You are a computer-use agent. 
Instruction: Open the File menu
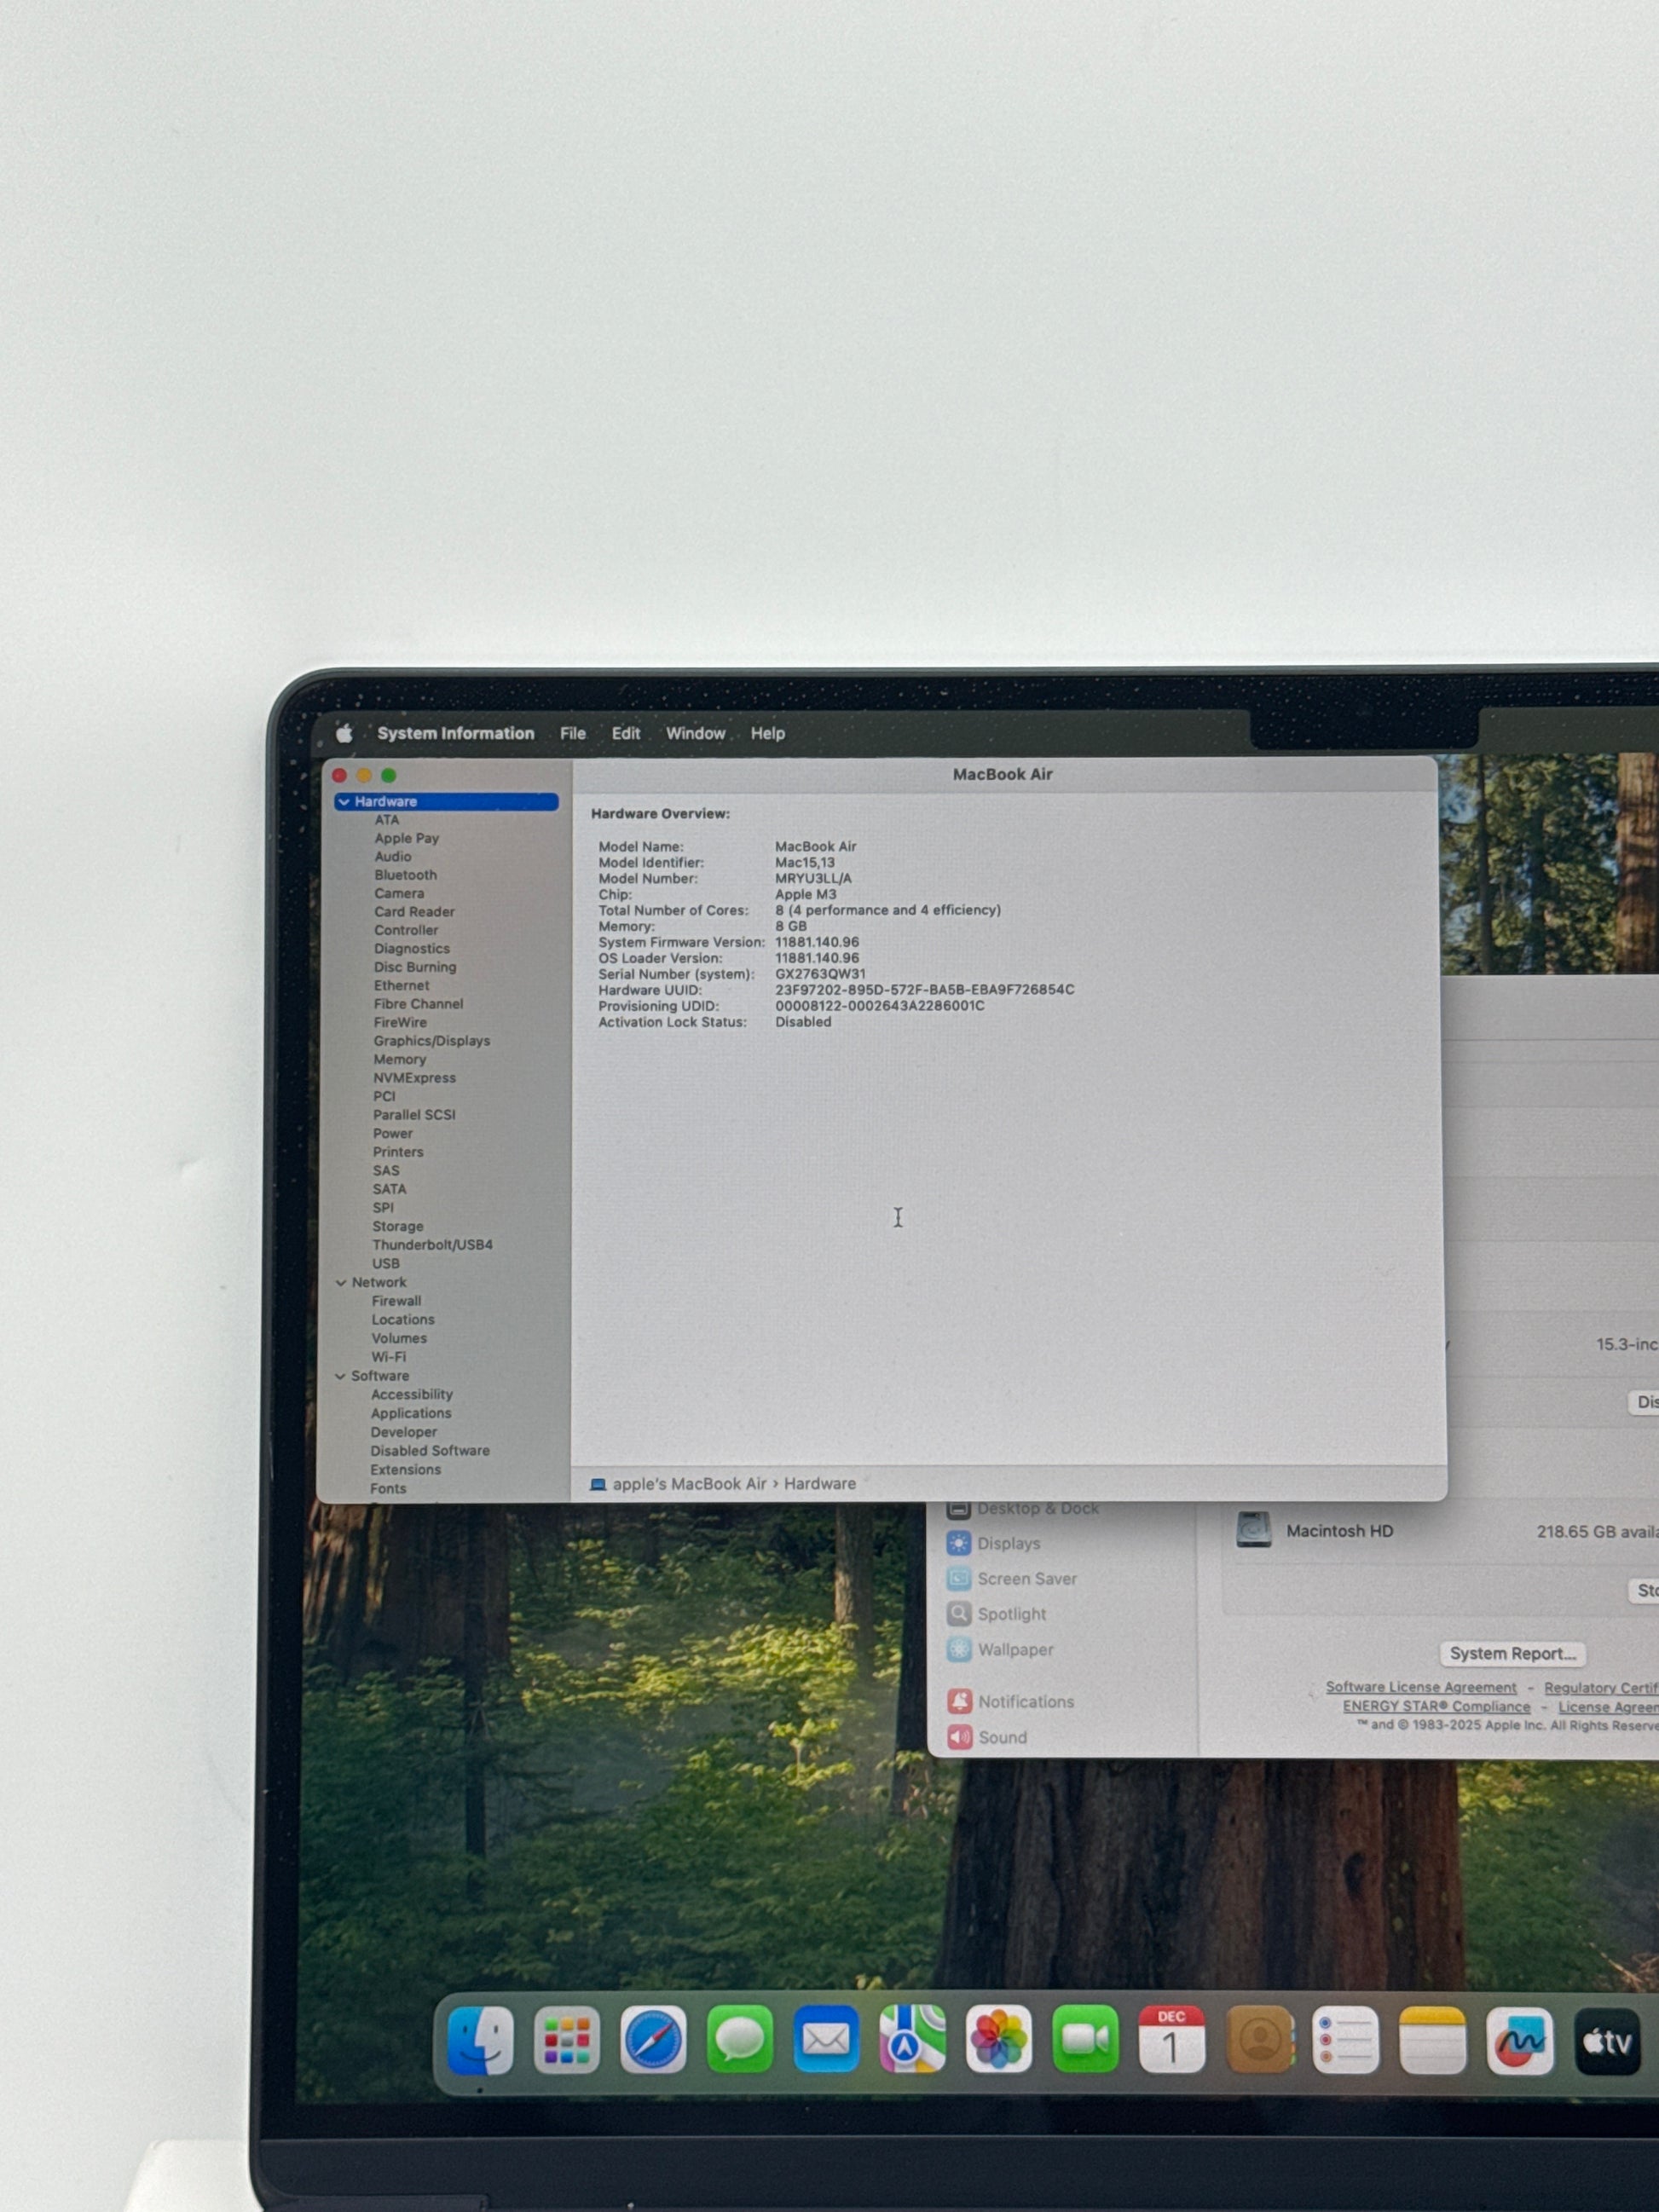(572, 733)
